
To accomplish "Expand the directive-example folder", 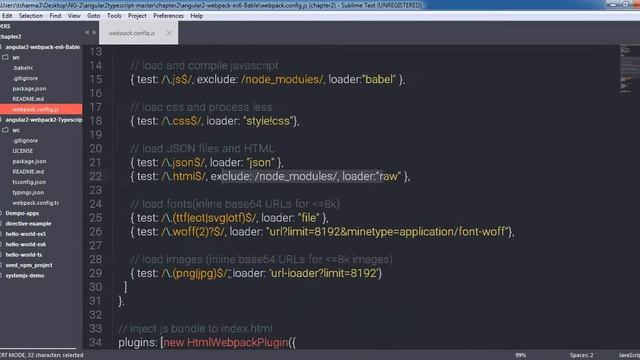I will pos(28,224).
